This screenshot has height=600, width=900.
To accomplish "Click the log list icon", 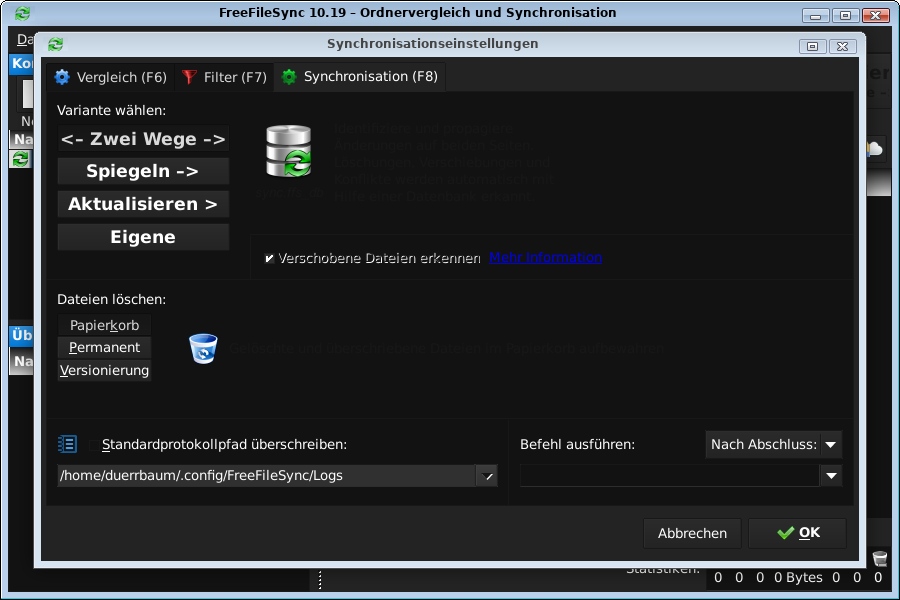I will [x=68, y=444].
